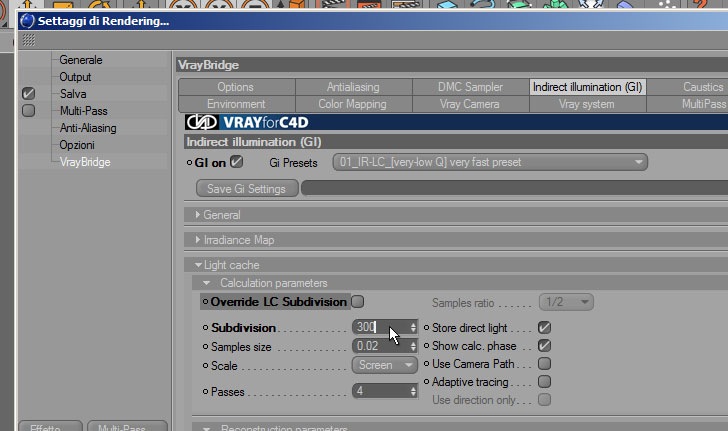Open the Vray system tab

click(x=587, y=104)
